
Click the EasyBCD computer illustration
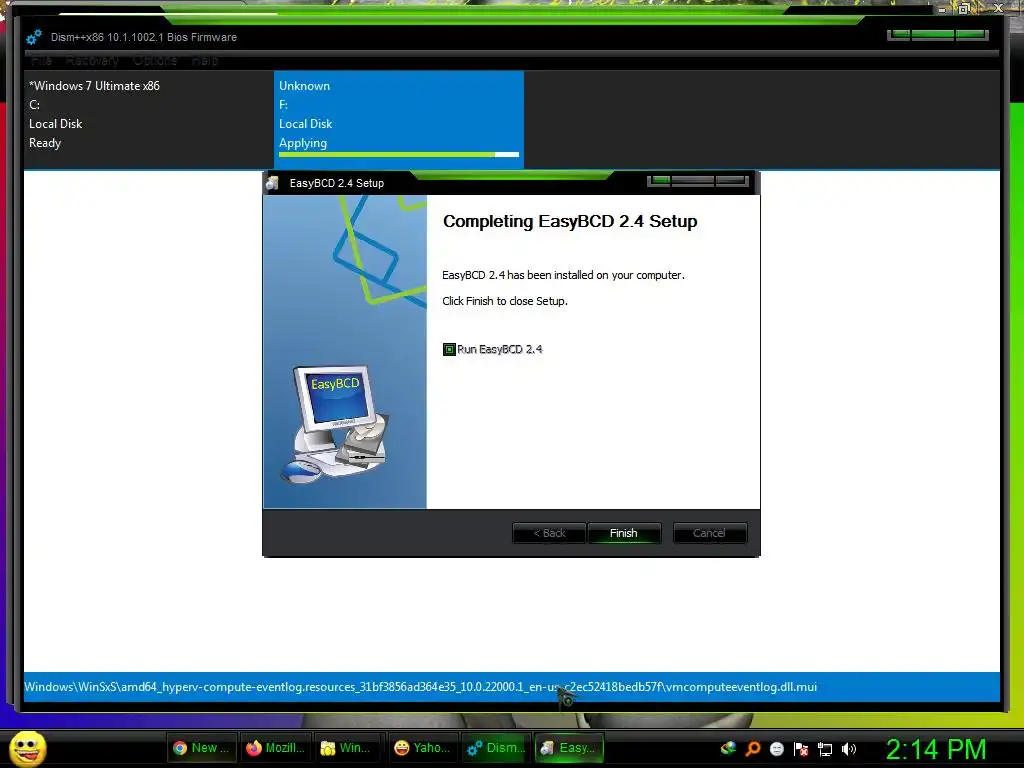pos(336,423)
